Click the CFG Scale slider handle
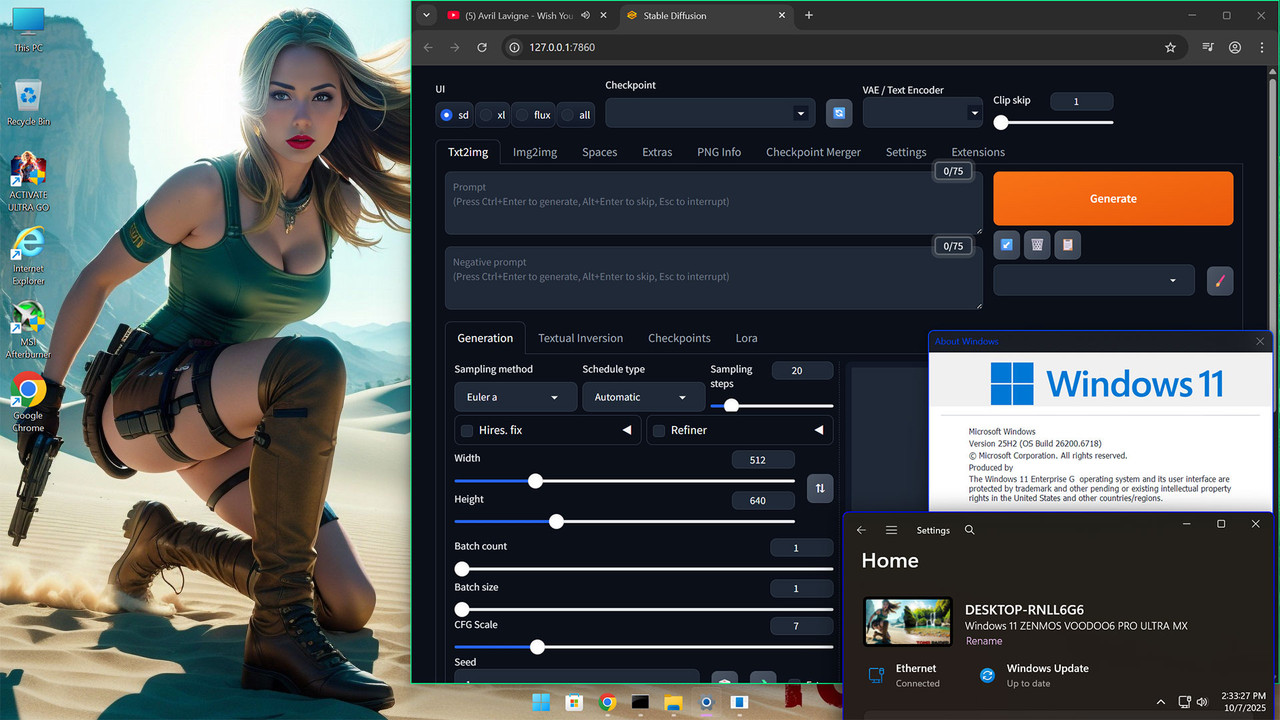The width and height of the screenshot is (1280, 720). 537,647
